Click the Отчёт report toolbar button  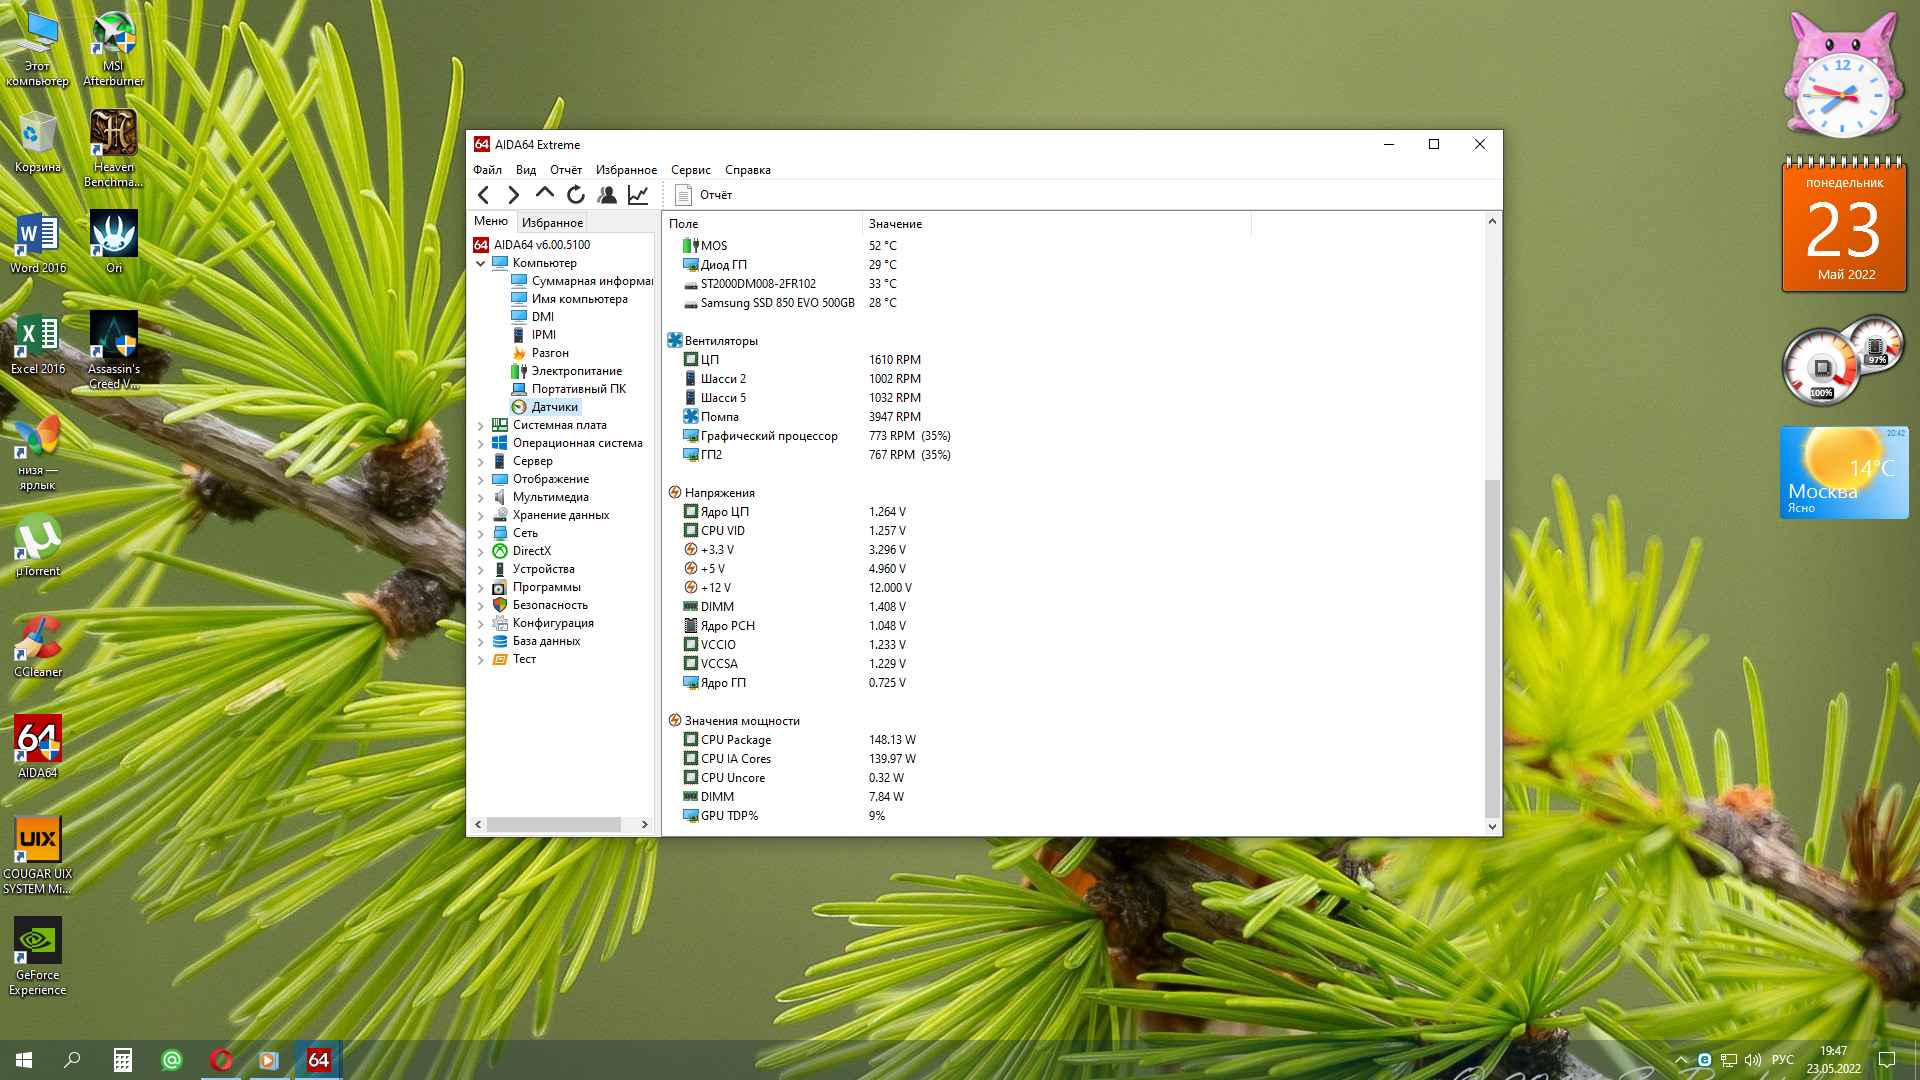pyautogui.click(x=704, y=195)
